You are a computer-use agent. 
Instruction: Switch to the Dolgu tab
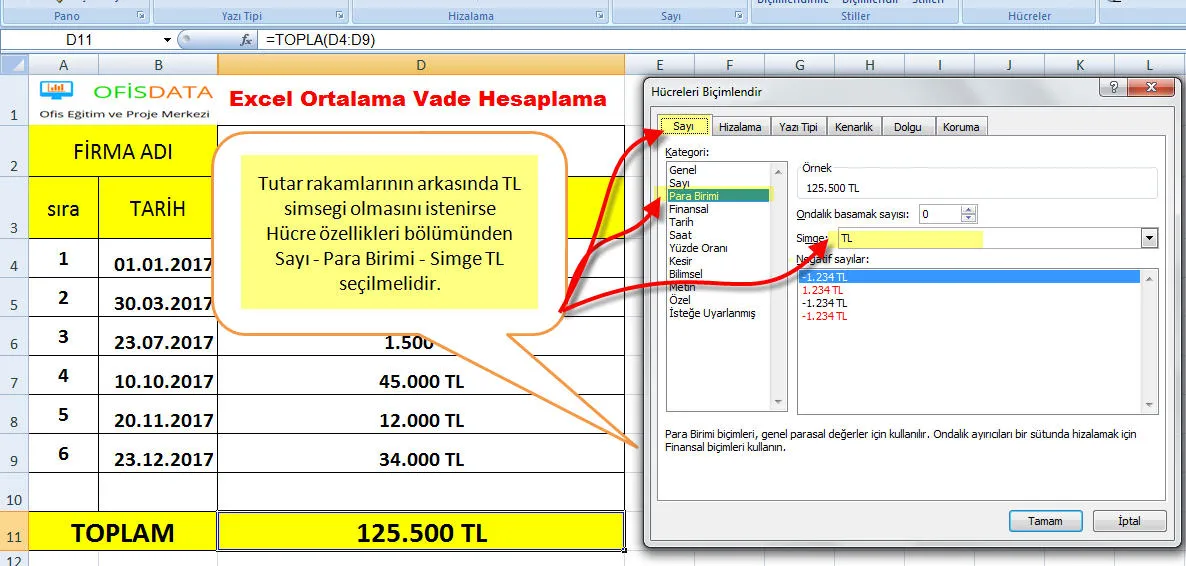tap(908, 127)
